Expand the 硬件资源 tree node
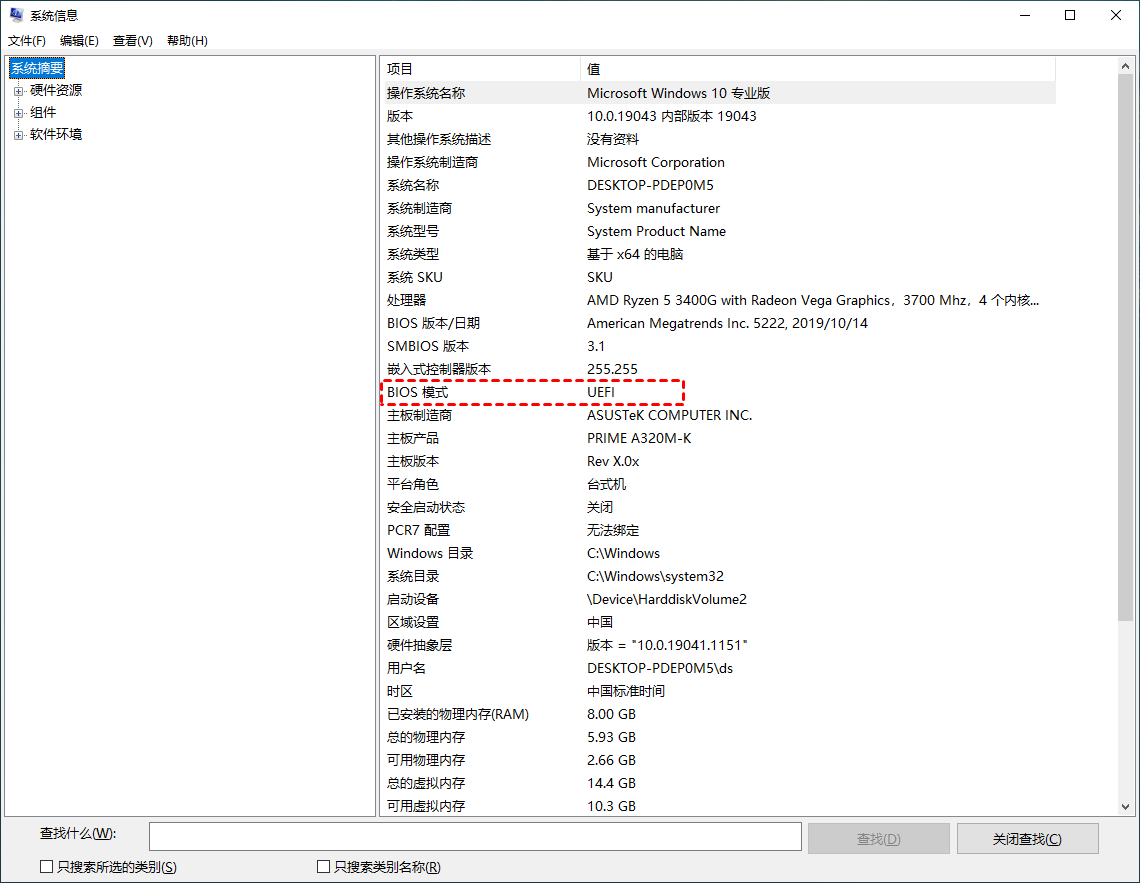1140x883 pixels. (x=18, y=91)
